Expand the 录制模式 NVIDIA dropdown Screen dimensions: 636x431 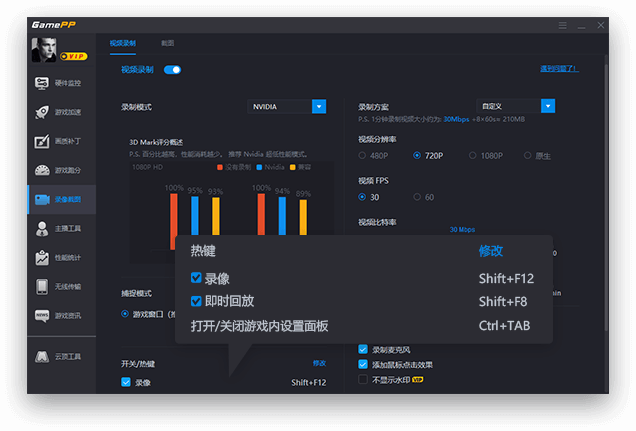coord(319,107)
